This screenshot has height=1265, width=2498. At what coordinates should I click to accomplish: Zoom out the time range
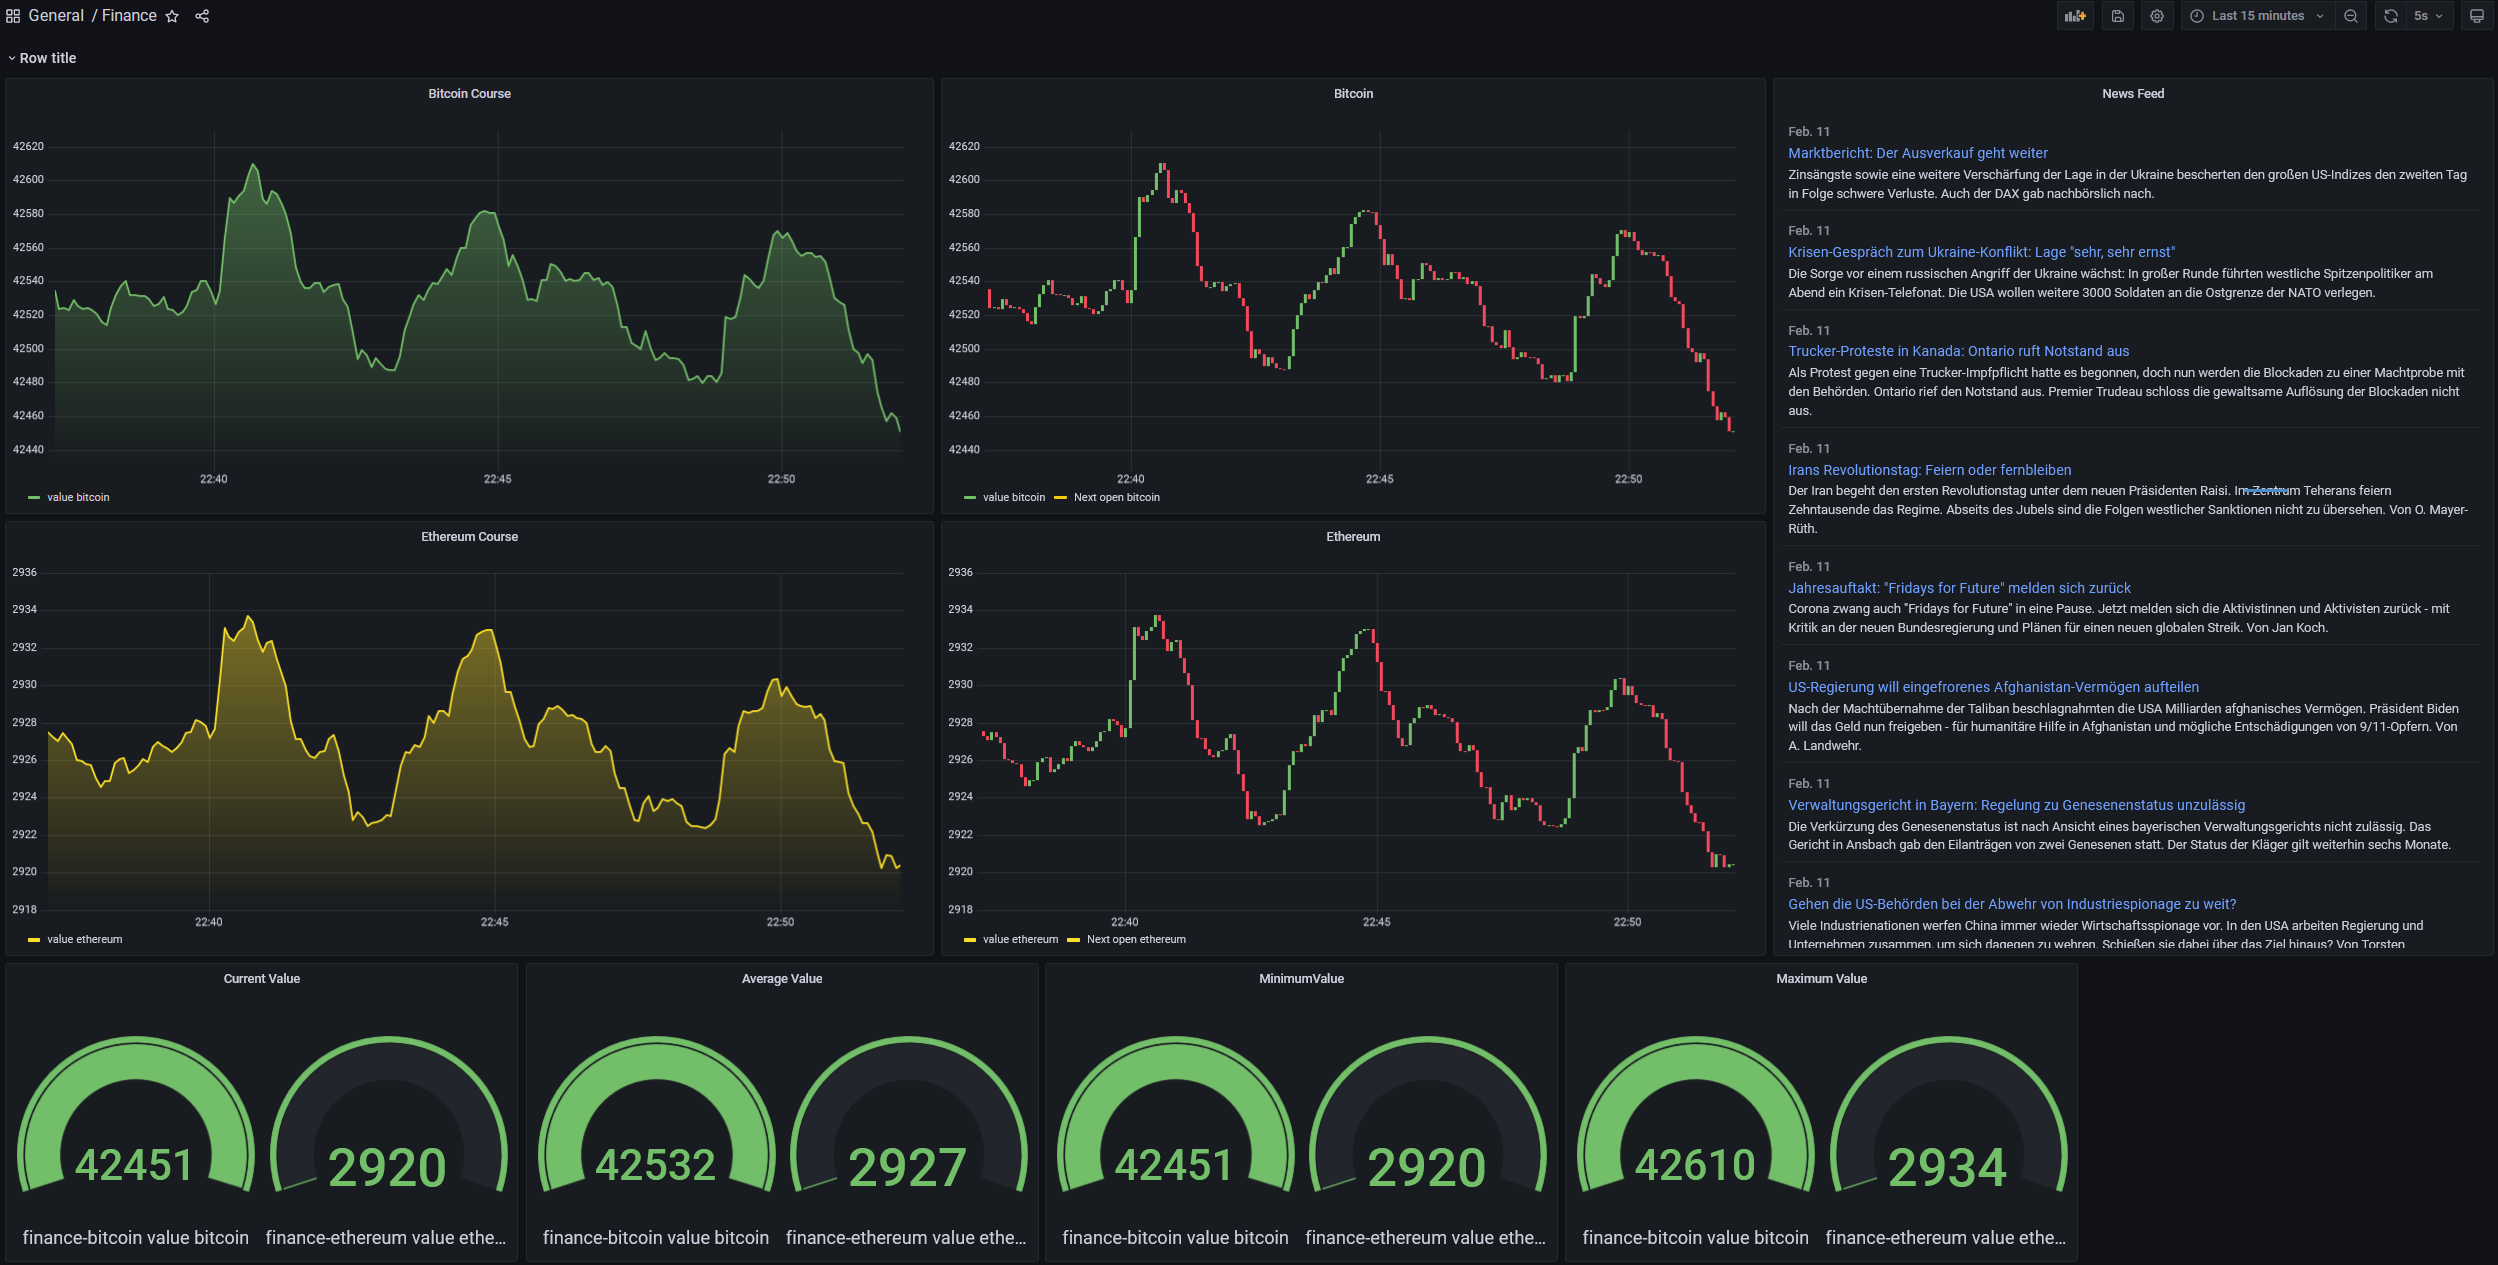(x=2351, y=16)
